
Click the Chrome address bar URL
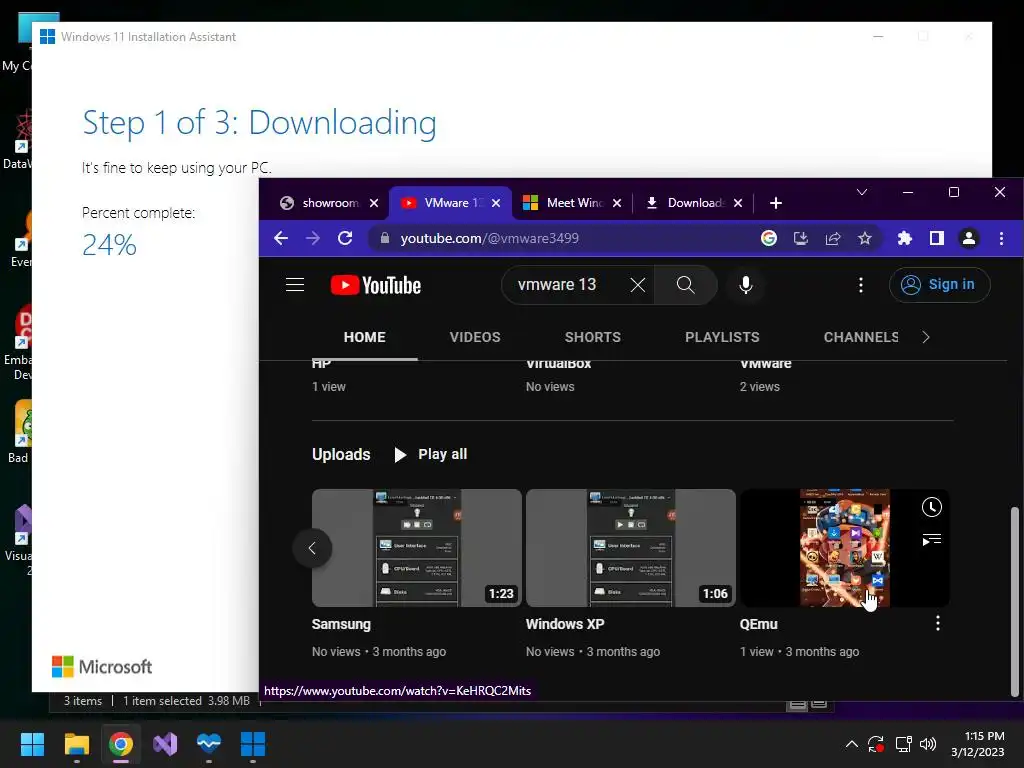point(489,238)
